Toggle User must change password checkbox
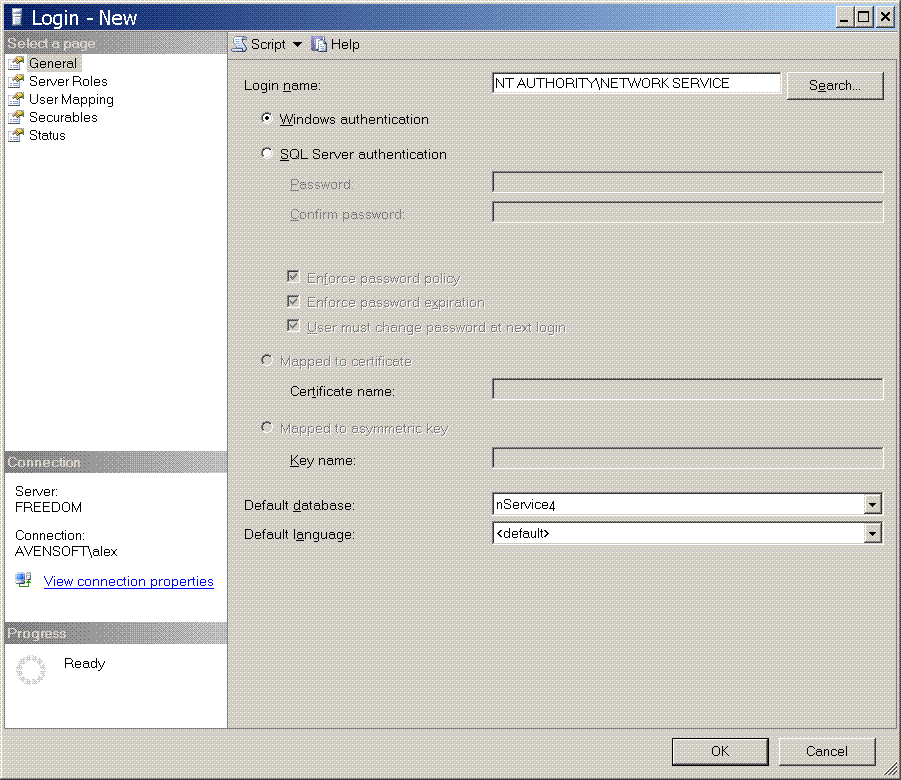 click(293, 326)
